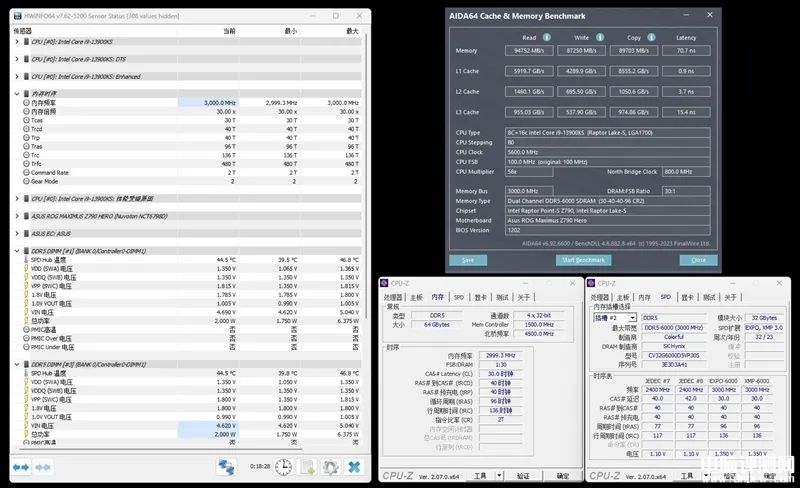
Task: Click the Memory Read value 94752 MB/s
Action: coord(529,51)
